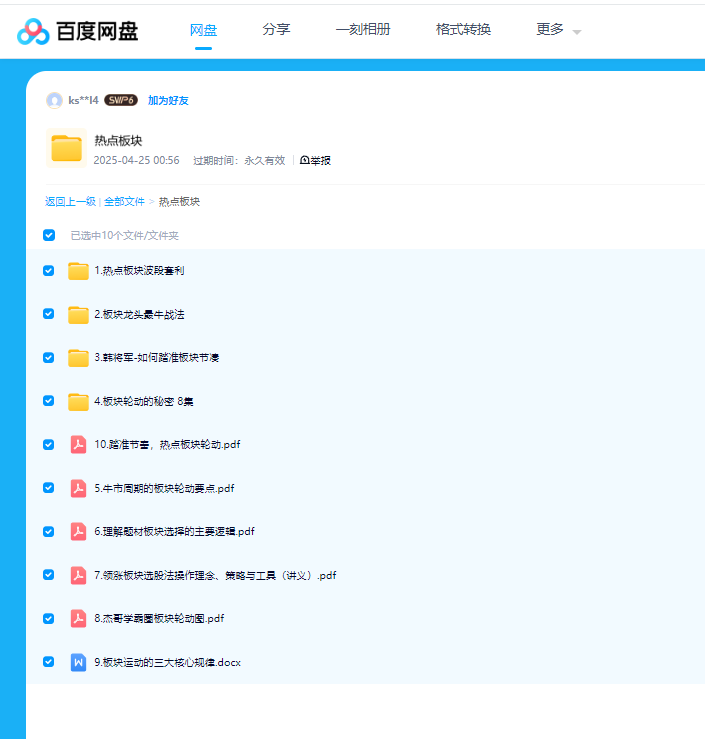Click the large 热点板块 shared folder icon
The height and width of the screenshot is (739, 705).
tap(66, 148)
